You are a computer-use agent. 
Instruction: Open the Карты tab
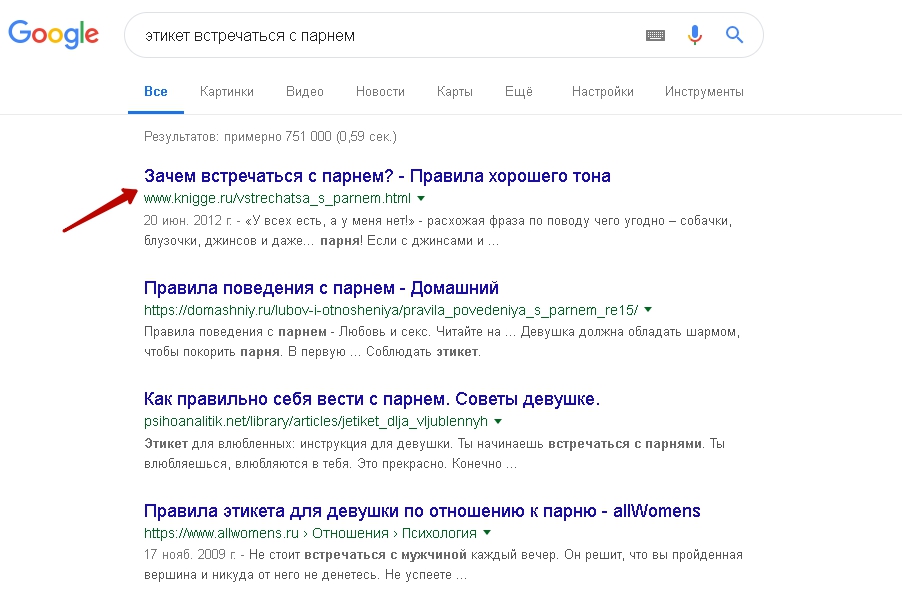454,91
